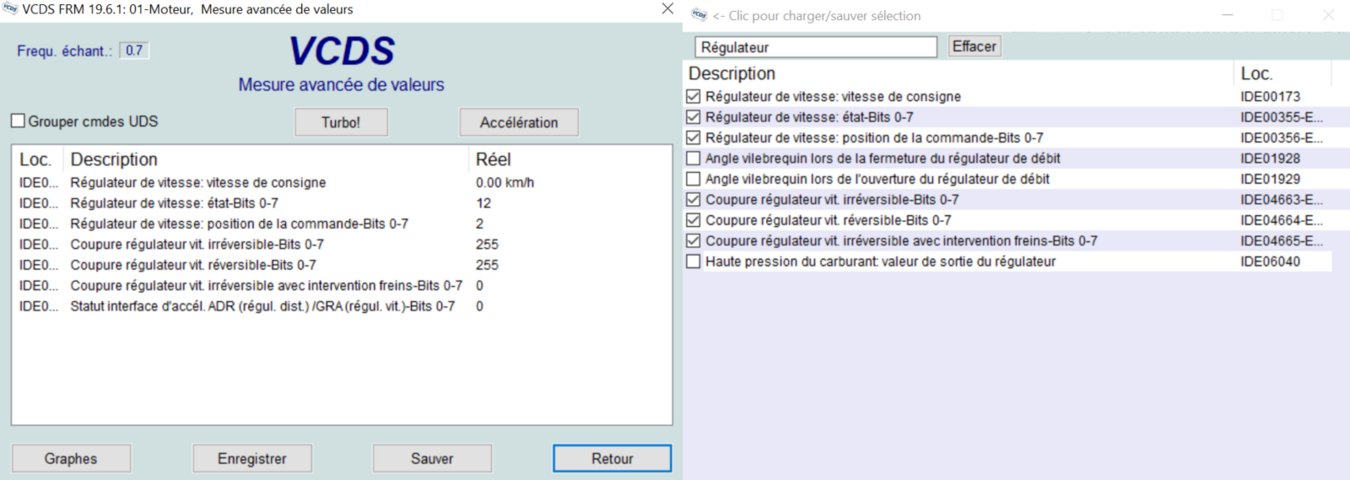Select measured row Coupure régulateur vit. irréversible-Bits 0-7
The height and width of the screenshot is (480, 1350).
tap(341, 244)
